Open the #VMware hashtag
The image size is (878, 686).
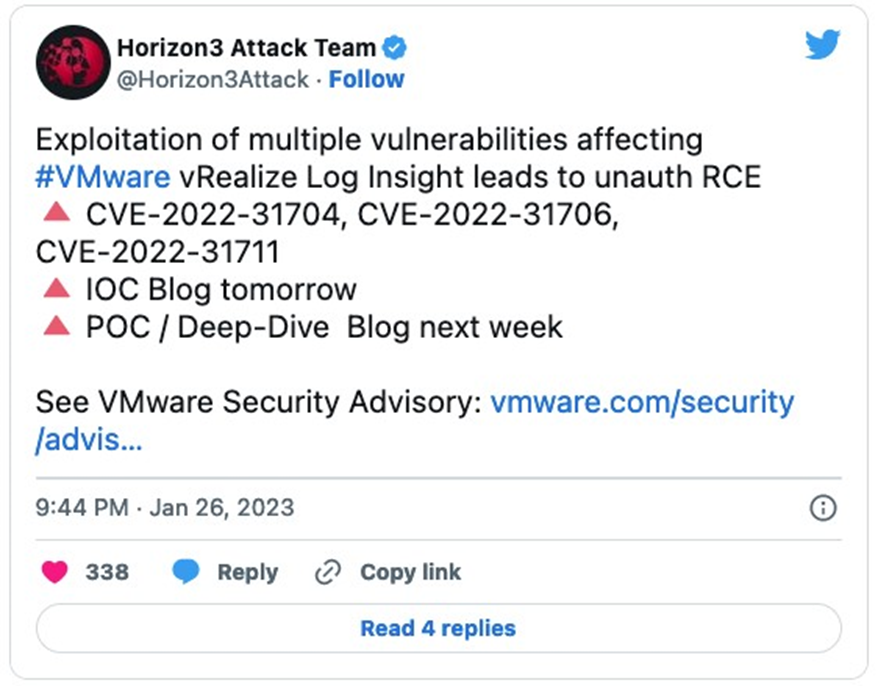pyautogui.click(x=102, y=177)
